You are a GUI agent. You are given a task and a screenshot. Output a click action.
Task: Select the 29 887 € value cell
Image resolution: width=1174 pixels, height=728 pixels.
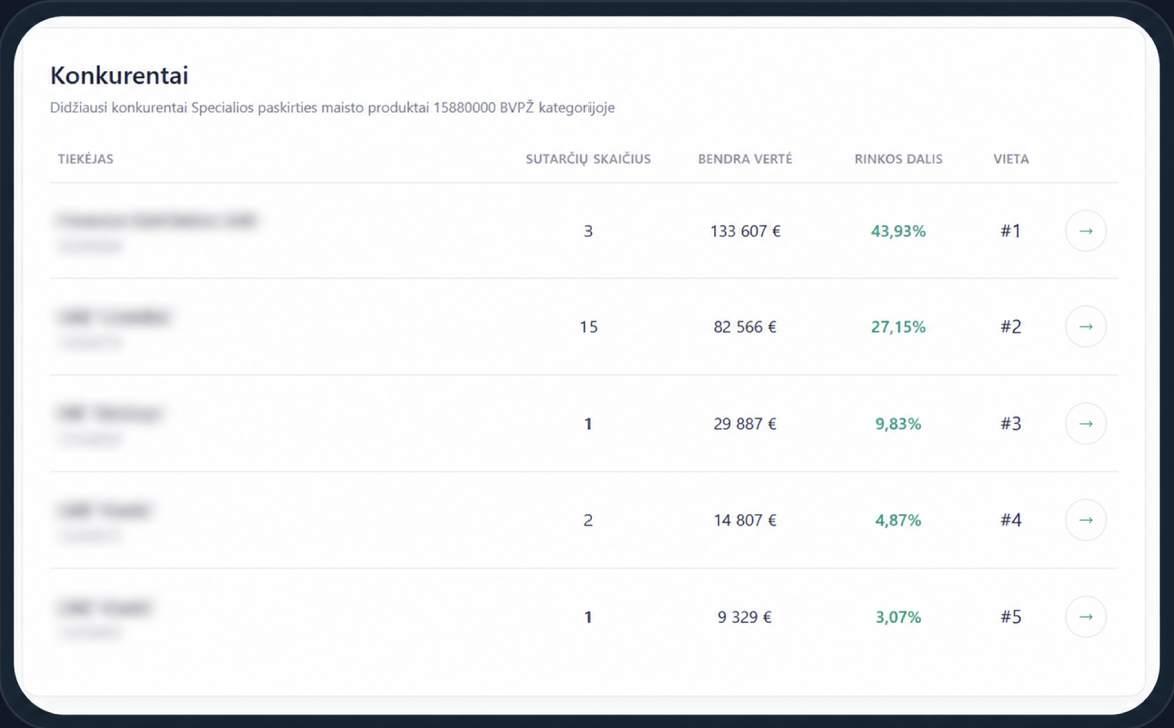745,424
